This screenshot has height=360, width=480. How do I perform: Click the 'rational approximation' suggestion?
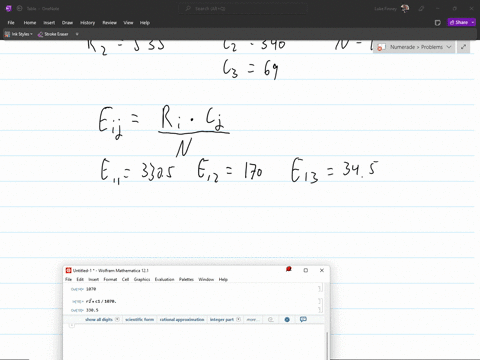(182, 319)
